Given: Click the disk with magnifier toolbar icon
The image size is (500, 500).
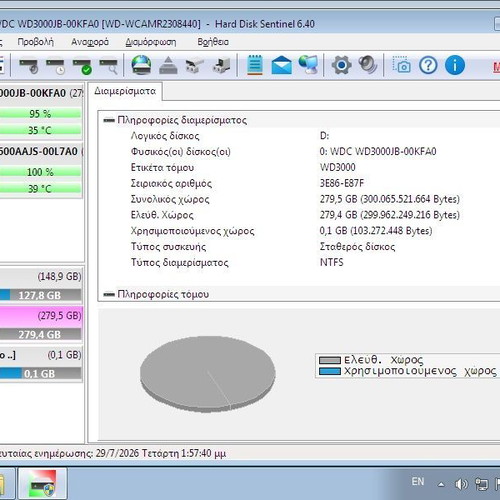Looking at the screenshot, I should click(x=109, y=66).
